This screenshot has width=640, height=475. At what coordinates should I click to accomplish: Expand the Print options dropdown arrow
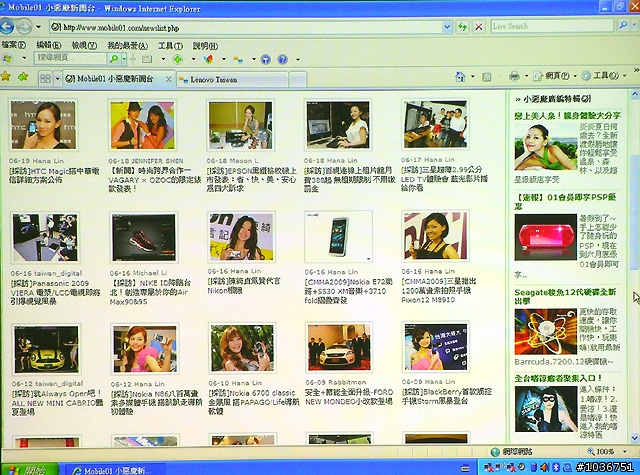[x=526, y=76]
